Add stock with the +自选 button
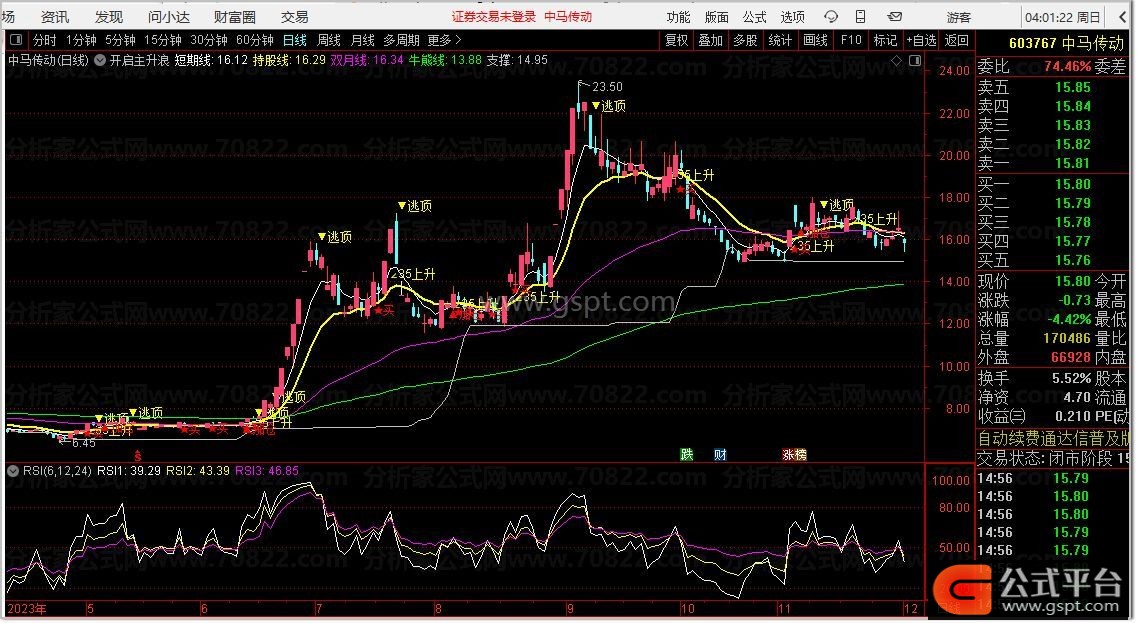 click(921, 40)
